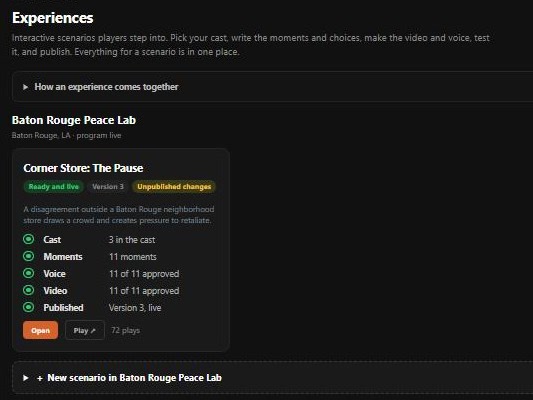Screen dimensions: 533x400
Task: Select the Cast row label
Action: [52, 240]
